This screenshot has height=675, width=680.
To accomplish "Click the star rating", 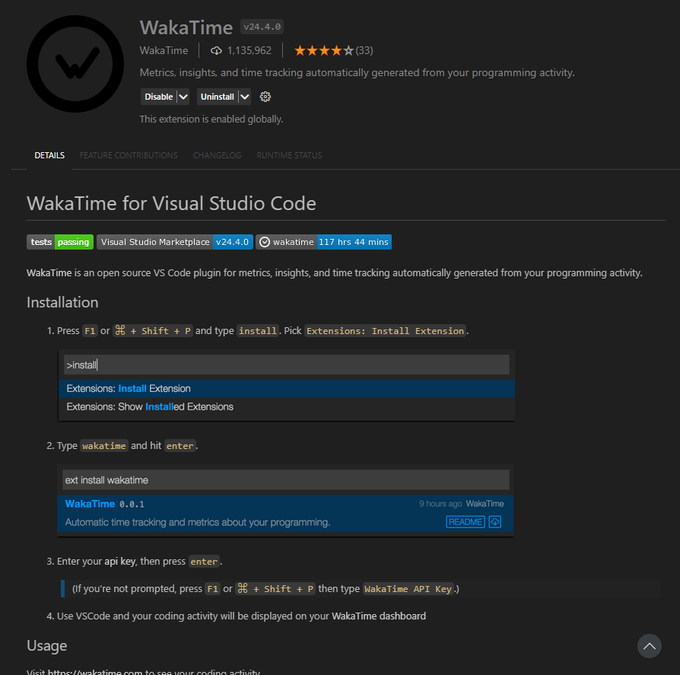I will point(324,51).
